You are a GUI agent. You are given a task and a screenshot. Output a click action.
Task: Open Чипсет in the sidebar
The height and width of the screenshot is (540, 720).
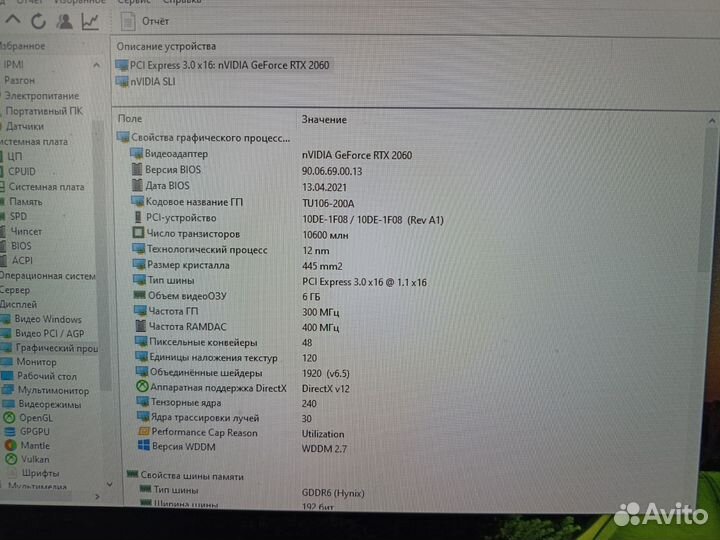coord(26,231)
